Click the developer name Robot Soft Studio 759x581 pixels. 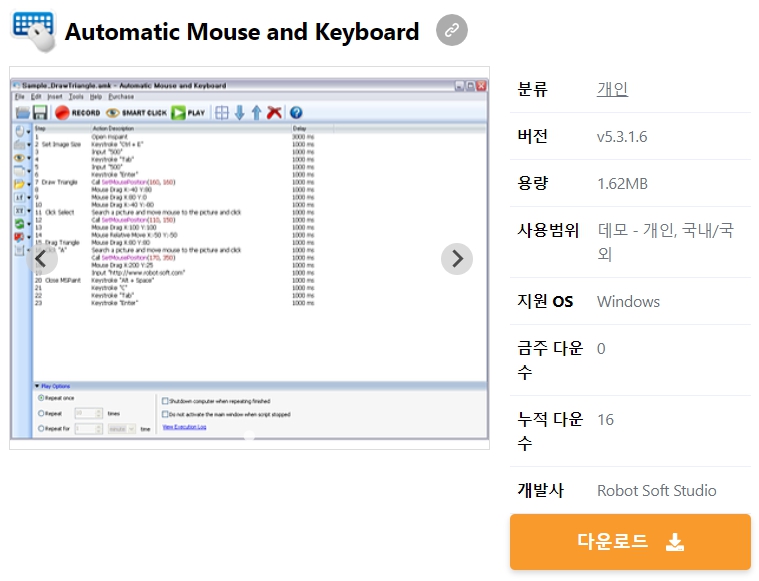tap(656, 490)
